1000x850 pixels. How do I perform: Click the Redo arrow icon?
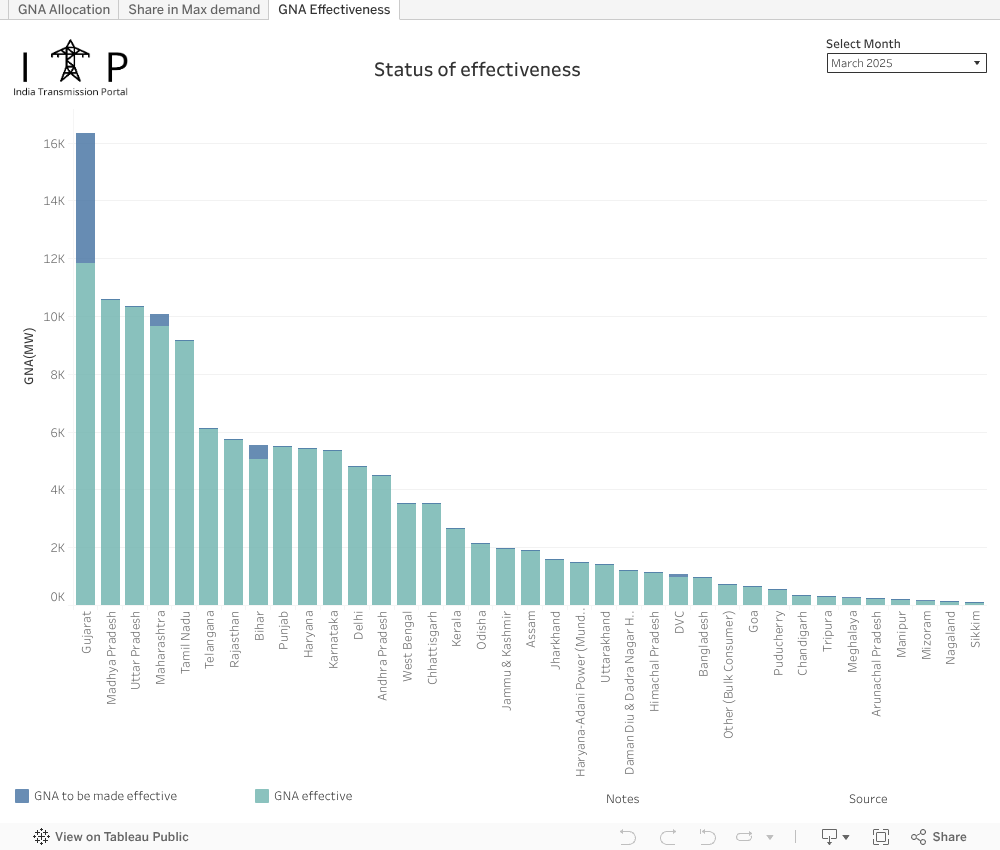(x=668, y=837)
